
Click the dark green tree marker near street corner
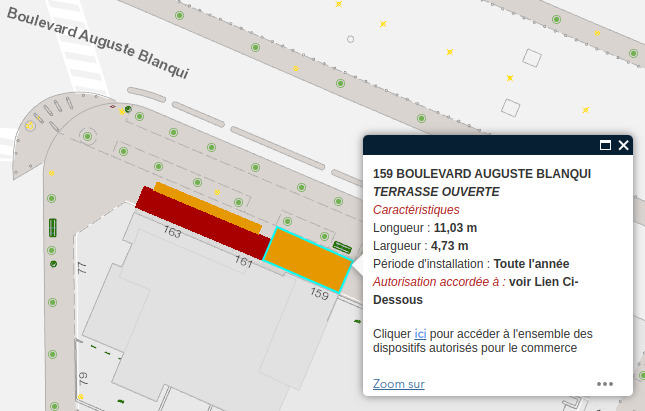point(128,108)
